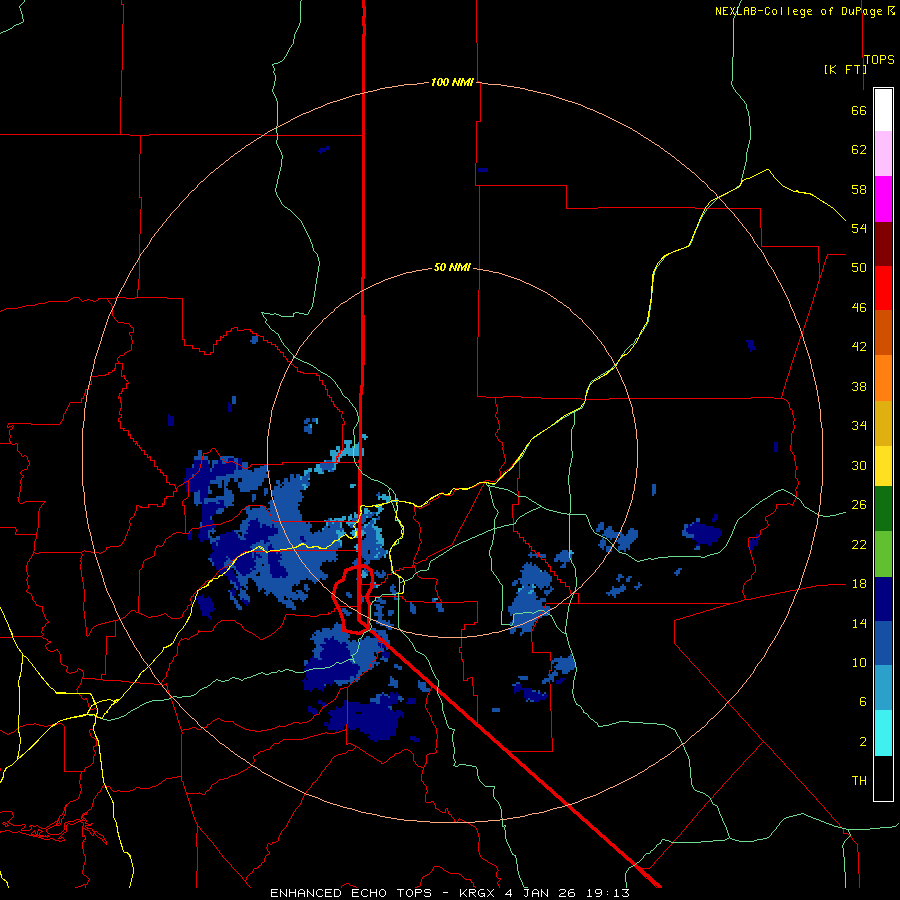
Task: Click the "38" legend value
Action: coord(859,386)
